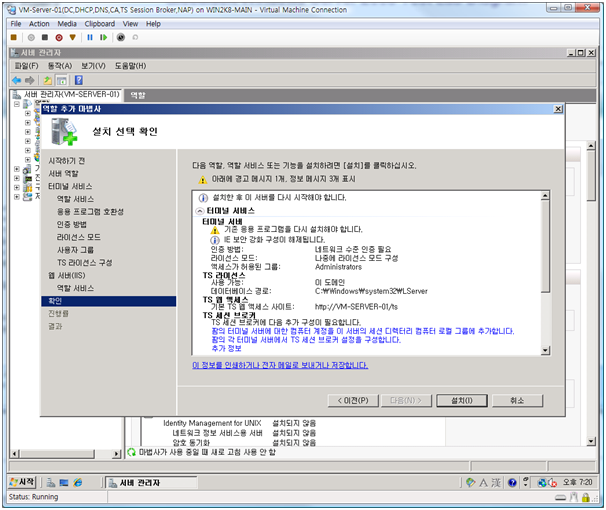The width and height of the screenshot is (606, 510).
Task: Collapse the 터미널 서비스 section chevron
Action: point(200,211)
